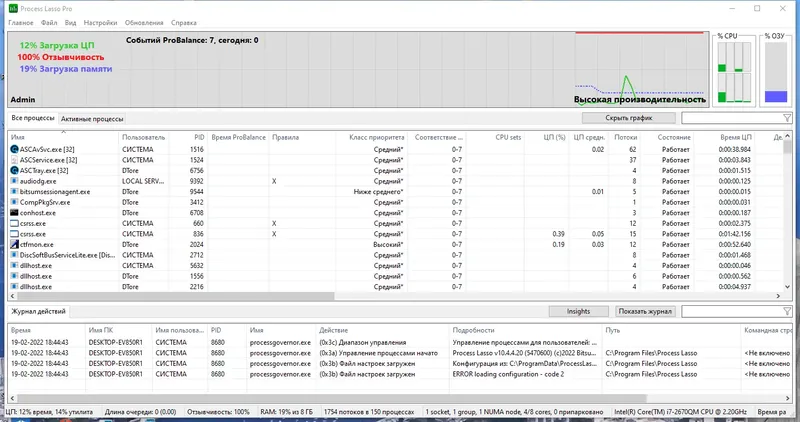The image size is (800, 422).
Task: Click the csrss.exe icon with PID 836
Action: pyautogui.click(x=14, y=234)
